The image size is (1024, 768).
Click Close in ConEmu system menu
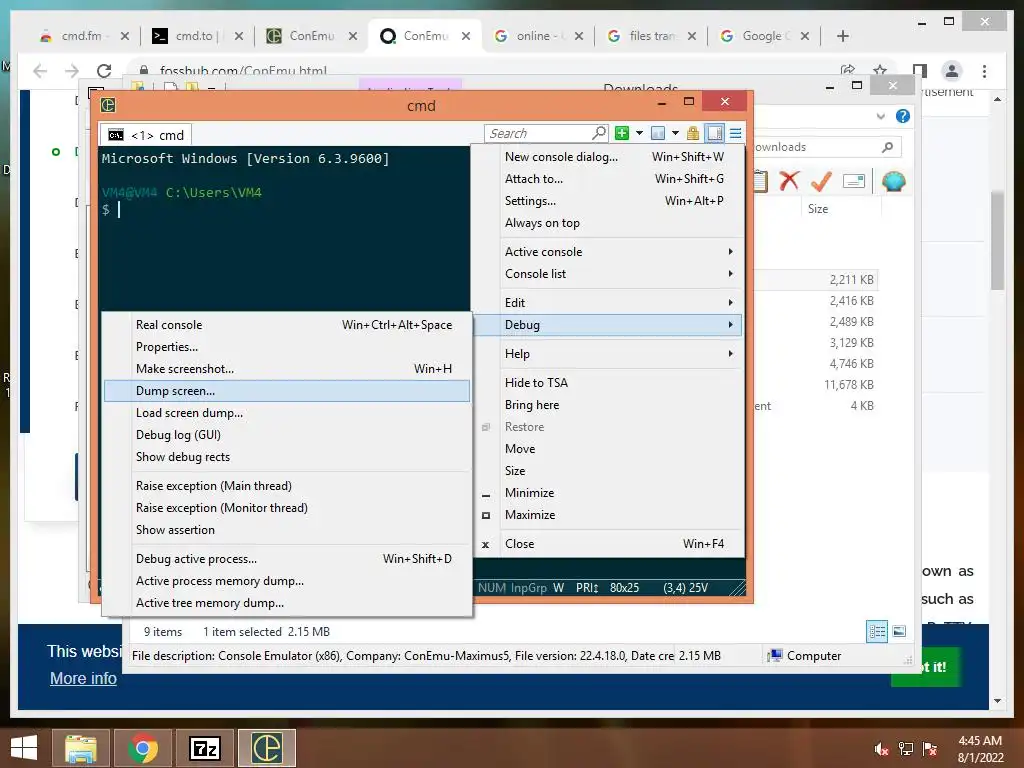[609, 543]
